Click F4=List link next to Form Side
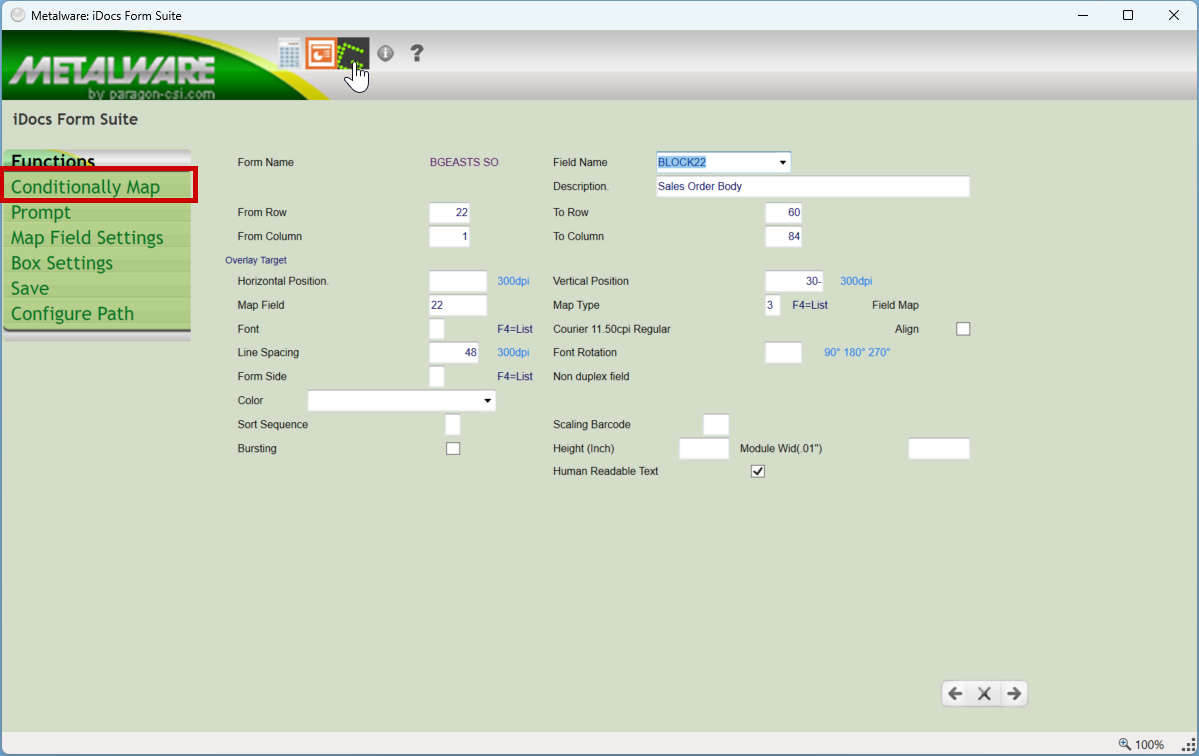This screenshot has height=756, width=1199. tap(515, 376)
